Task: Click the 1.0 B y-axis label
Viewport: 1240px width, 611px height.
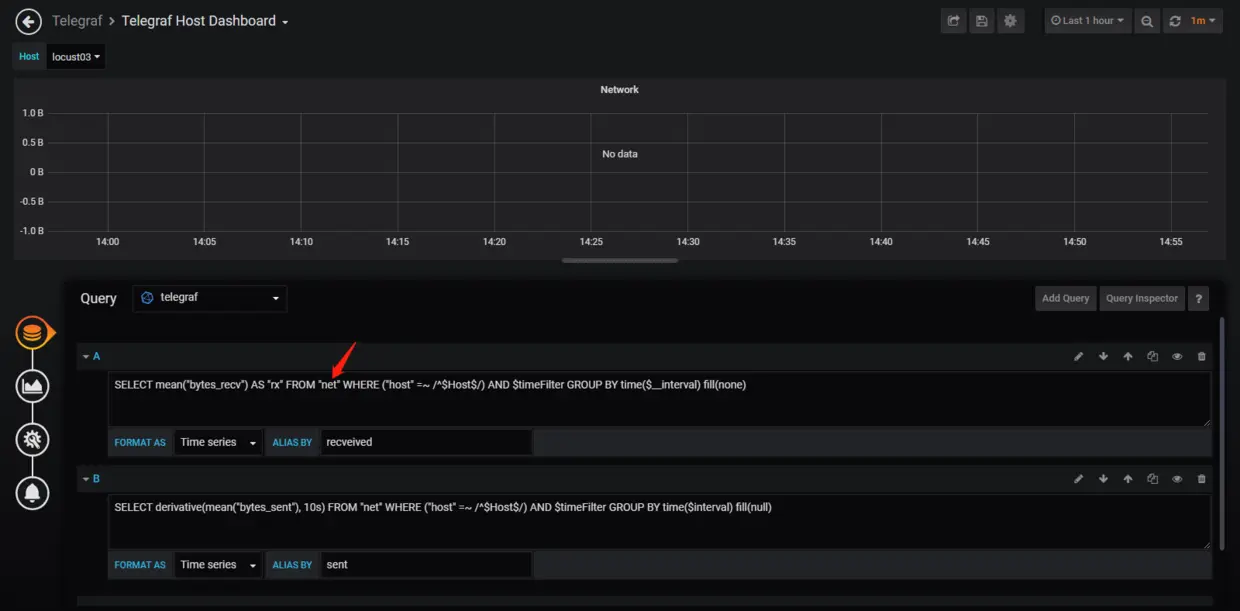Action: (33, 113)
